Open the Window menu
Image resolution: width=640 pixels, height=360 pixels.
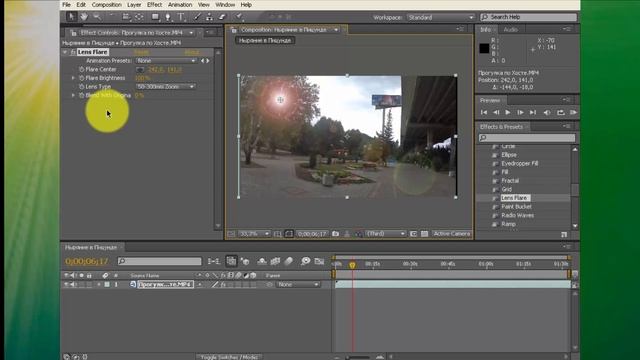click(x=225, y=5)
